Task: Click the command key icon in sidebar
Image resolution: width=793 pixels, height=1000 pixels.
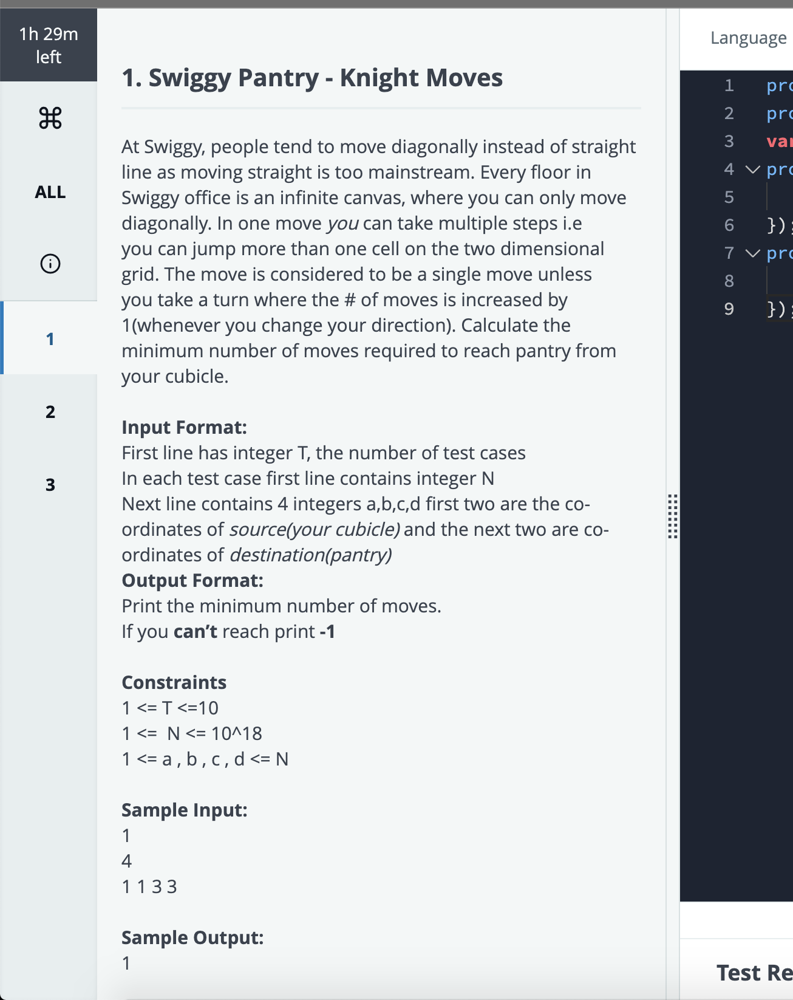Action: coord(50,118)
